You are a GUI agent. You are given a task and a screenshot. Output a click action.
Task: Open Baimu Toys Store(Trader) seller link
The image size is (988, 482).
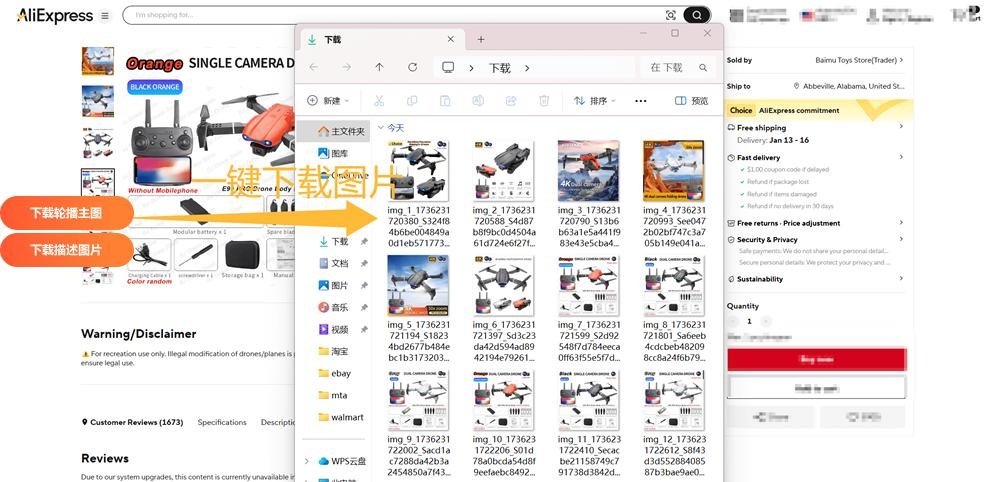tap(859, 60)
